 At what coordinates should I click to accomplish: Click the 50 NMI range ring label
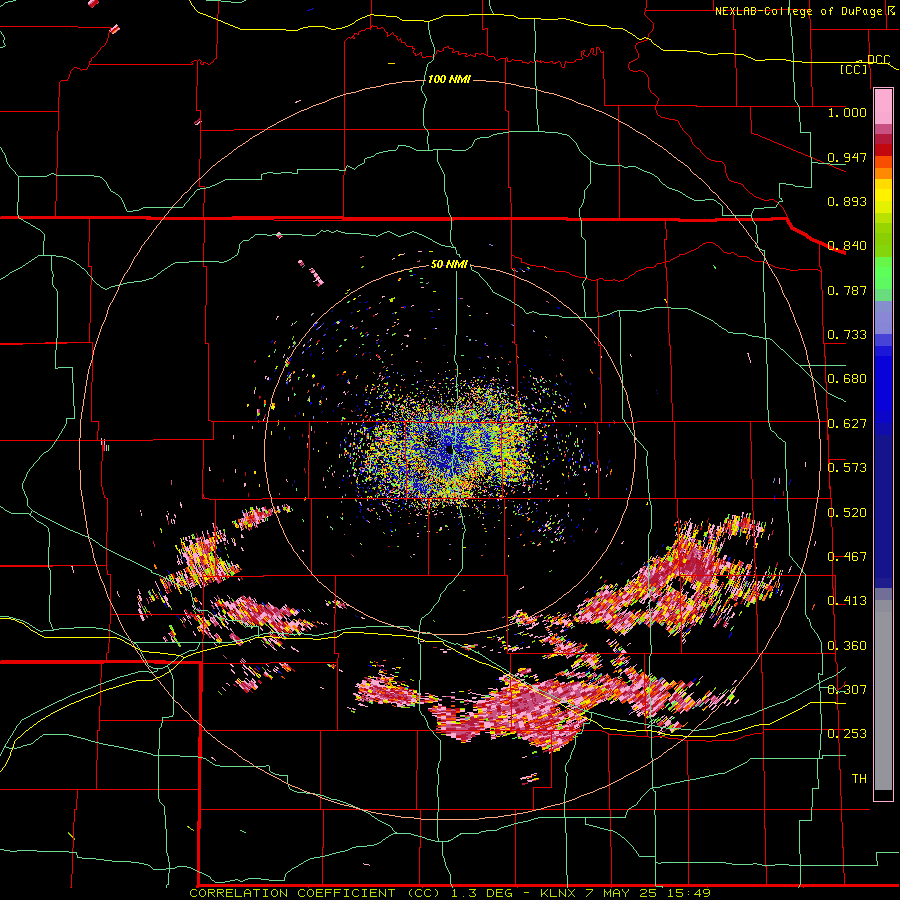tap(449, 264)
